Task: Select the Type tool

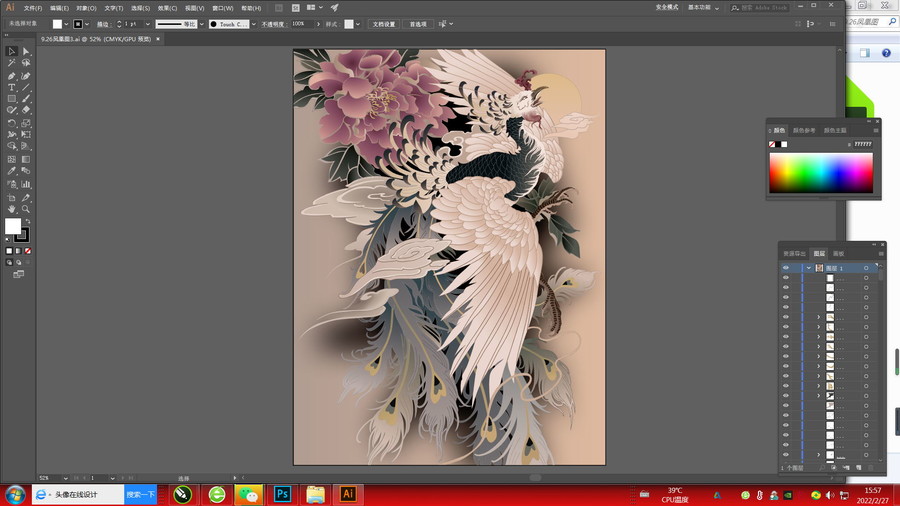Action: [x=11, y=87]
